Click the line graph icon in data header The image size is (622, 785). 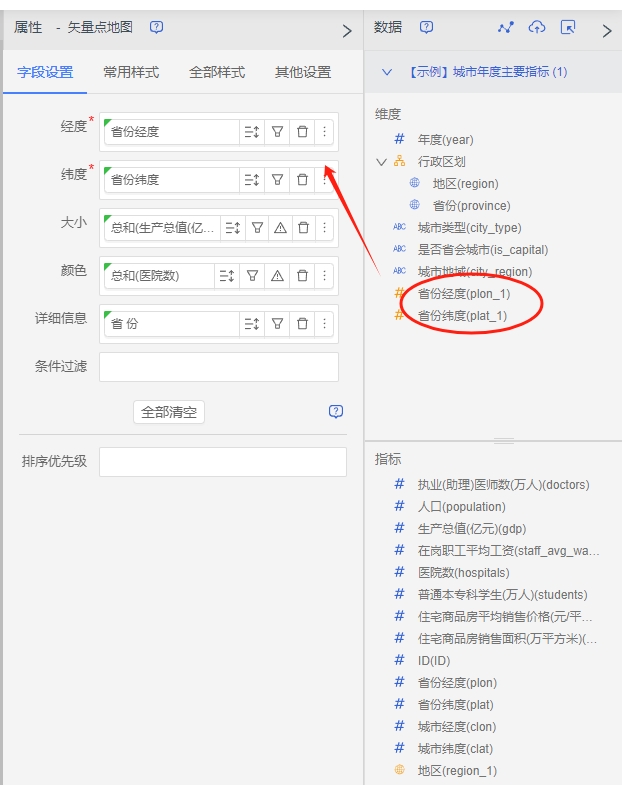tap(505, 28)
